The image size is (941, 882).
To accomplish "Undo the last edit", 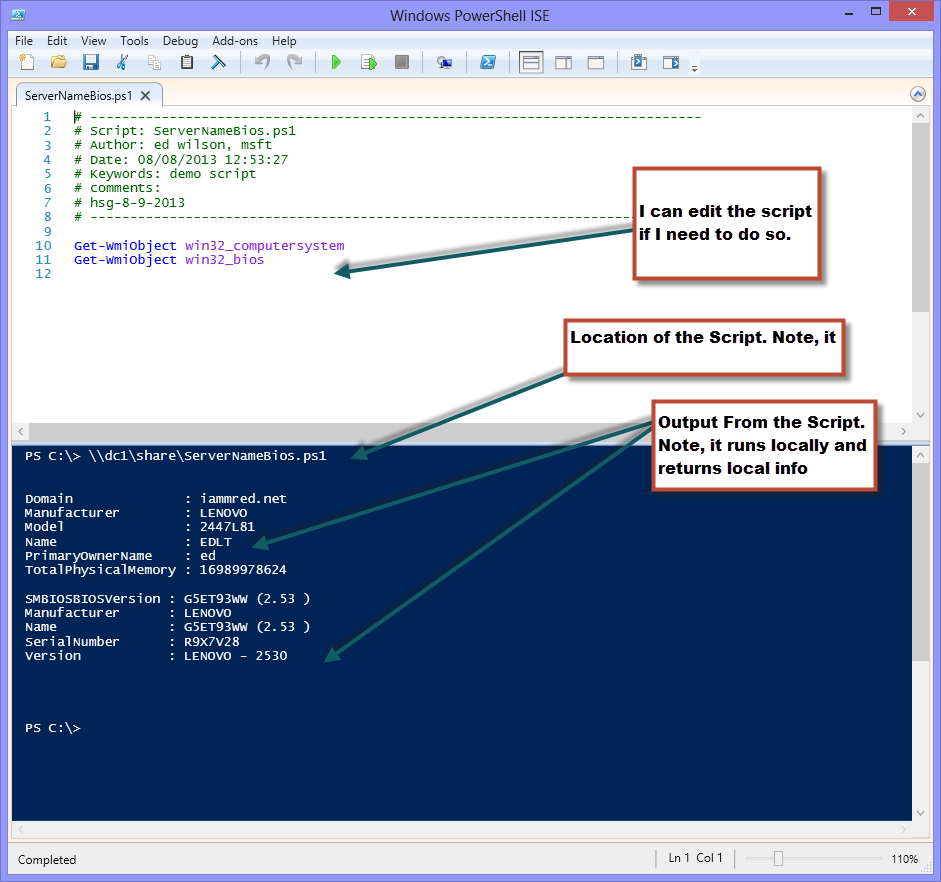I will [x=262, y=62].
